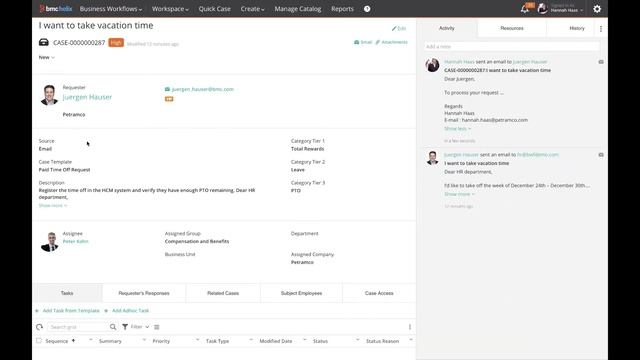640x360 pixels.
Task: Click the funnel Filter icon
Action: [x=125, y=327]
